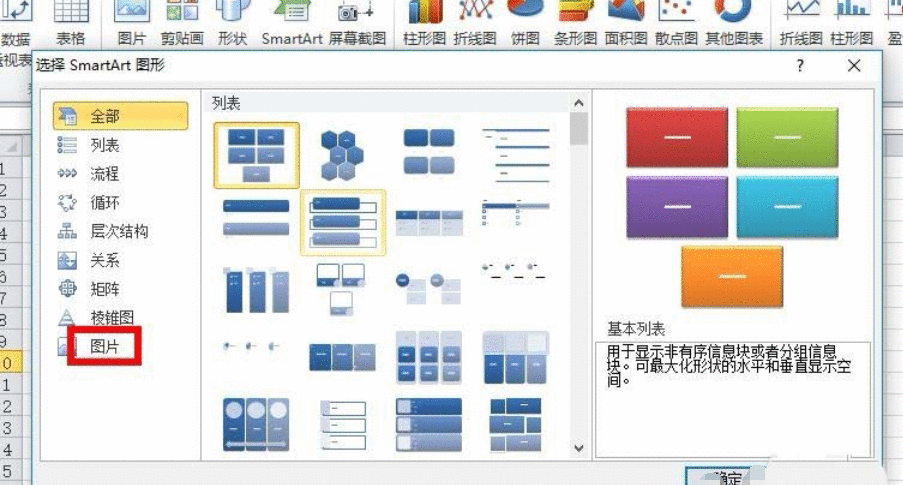Open 剪贴画 in the ribbon
903x485 pixels.
click(182, 24)
